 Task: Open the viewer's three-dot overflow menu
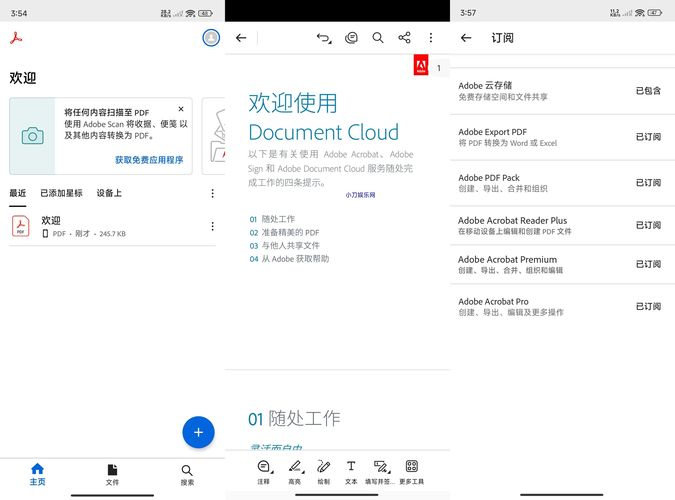coord(431,38)
